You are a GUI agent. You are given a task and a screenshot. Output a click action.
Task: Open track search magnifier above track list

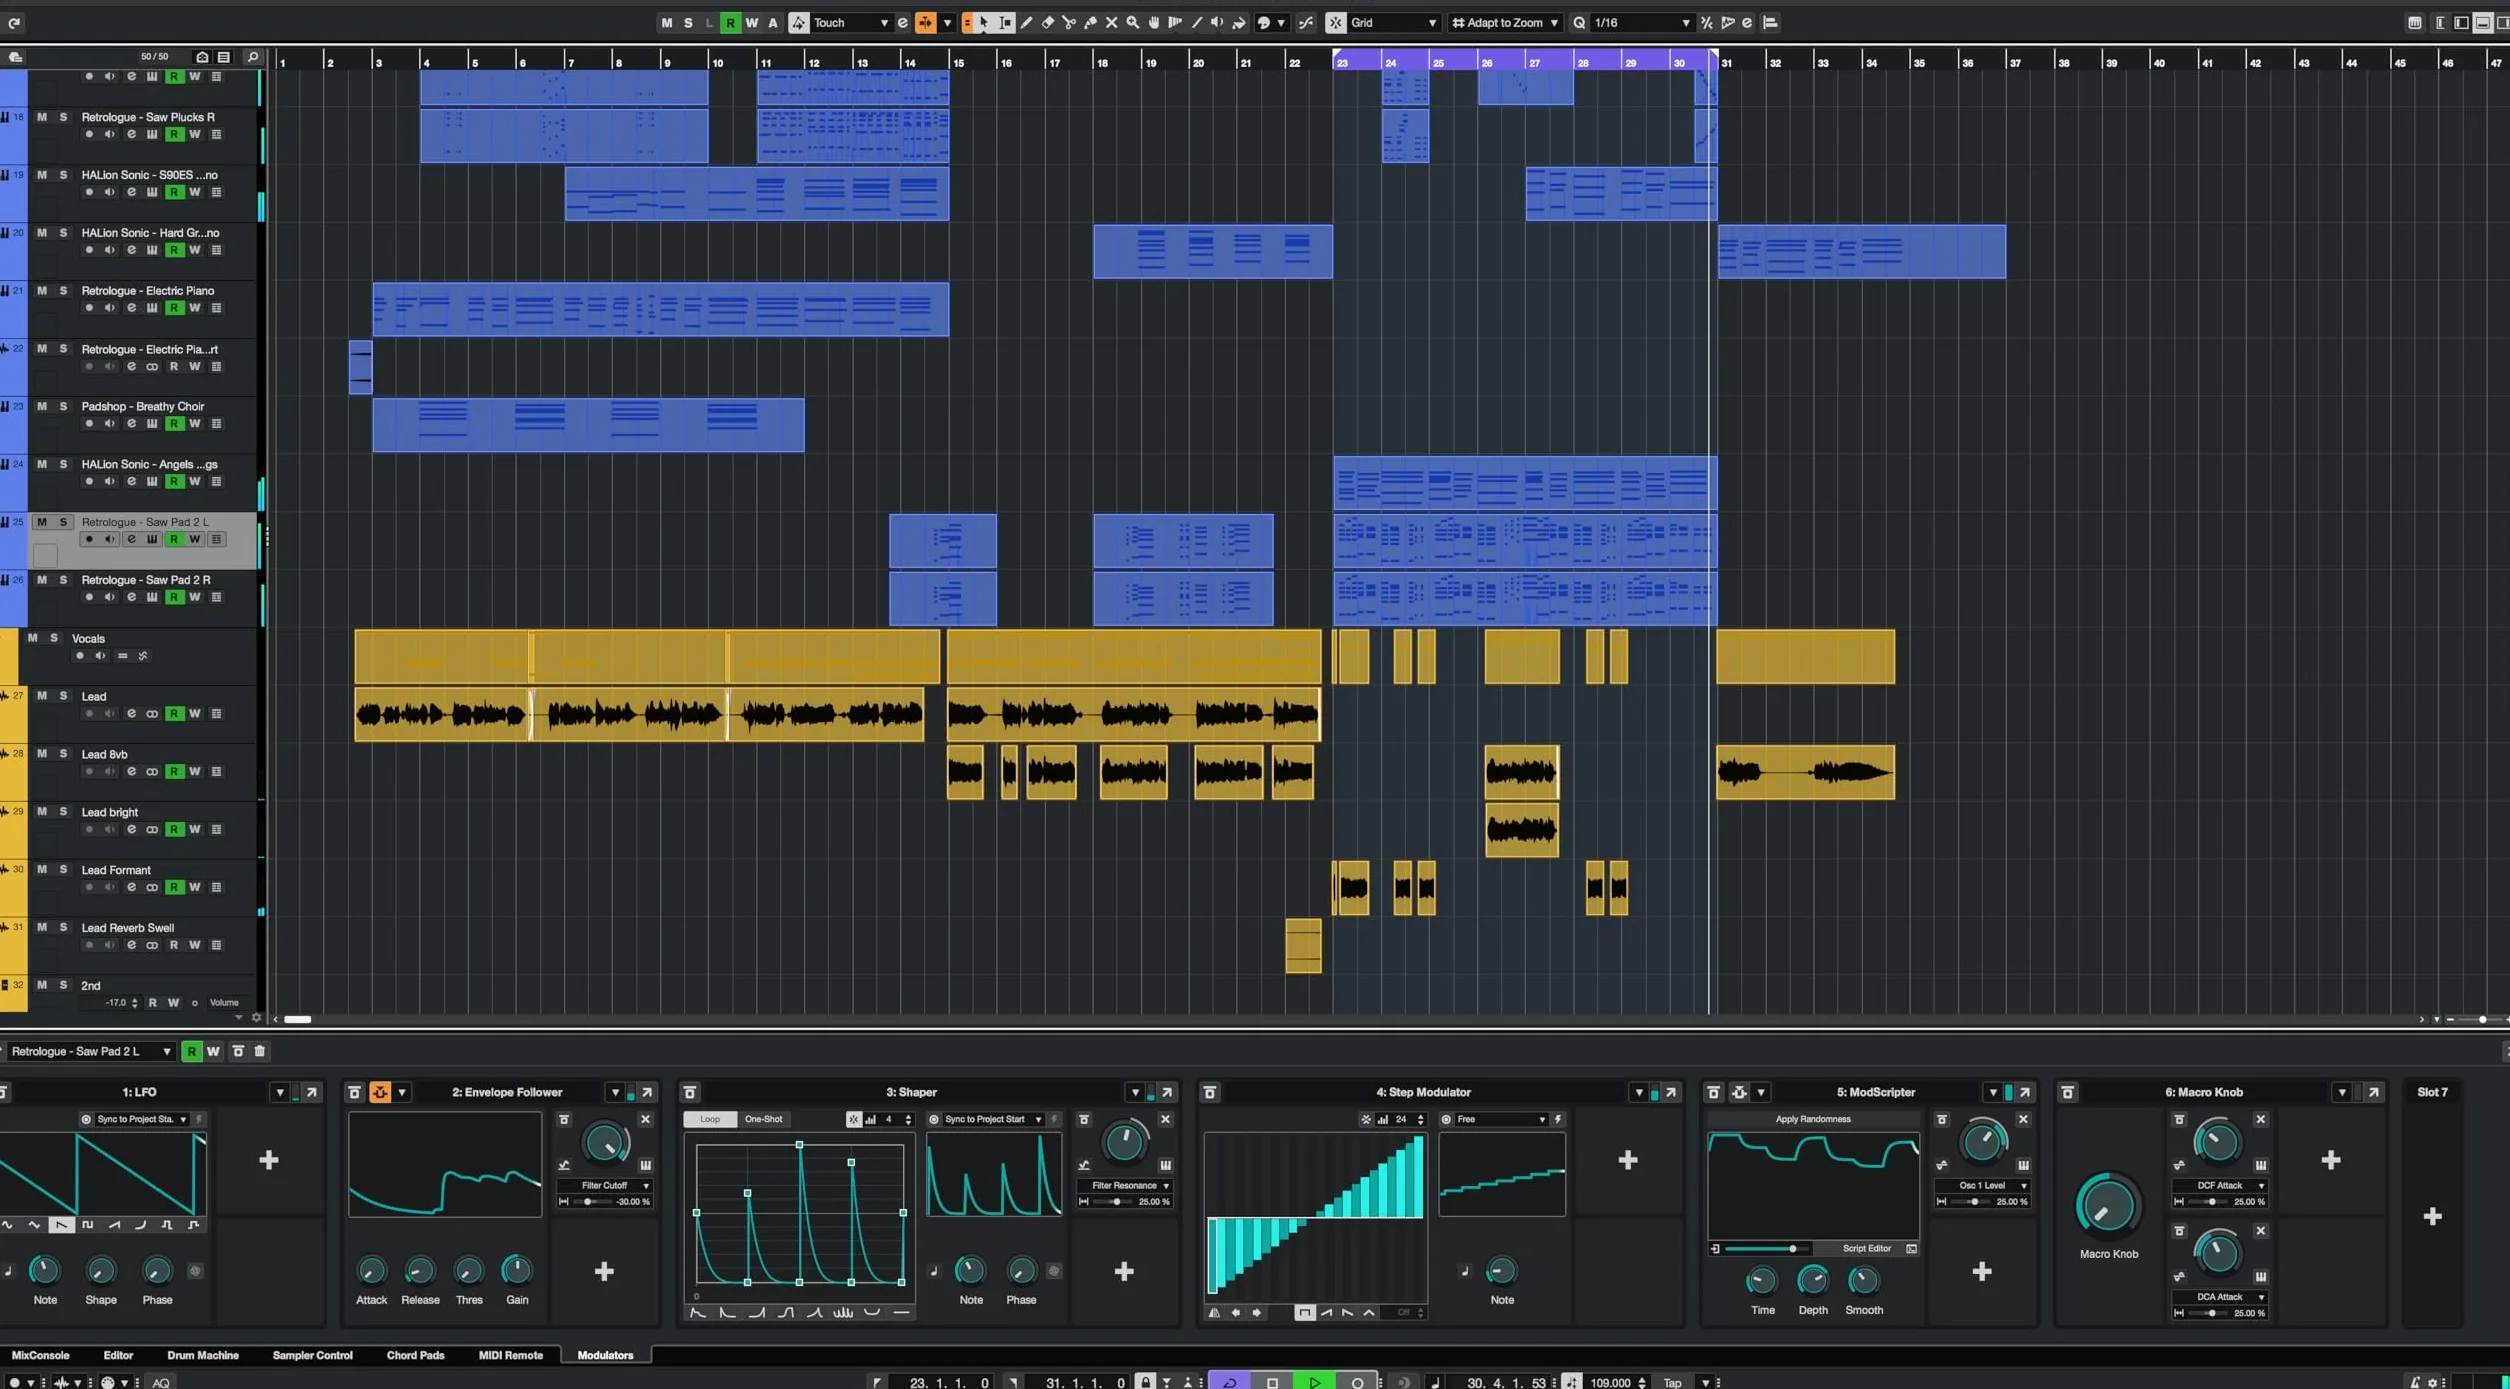pyautogui.click(x=252, y=57)
